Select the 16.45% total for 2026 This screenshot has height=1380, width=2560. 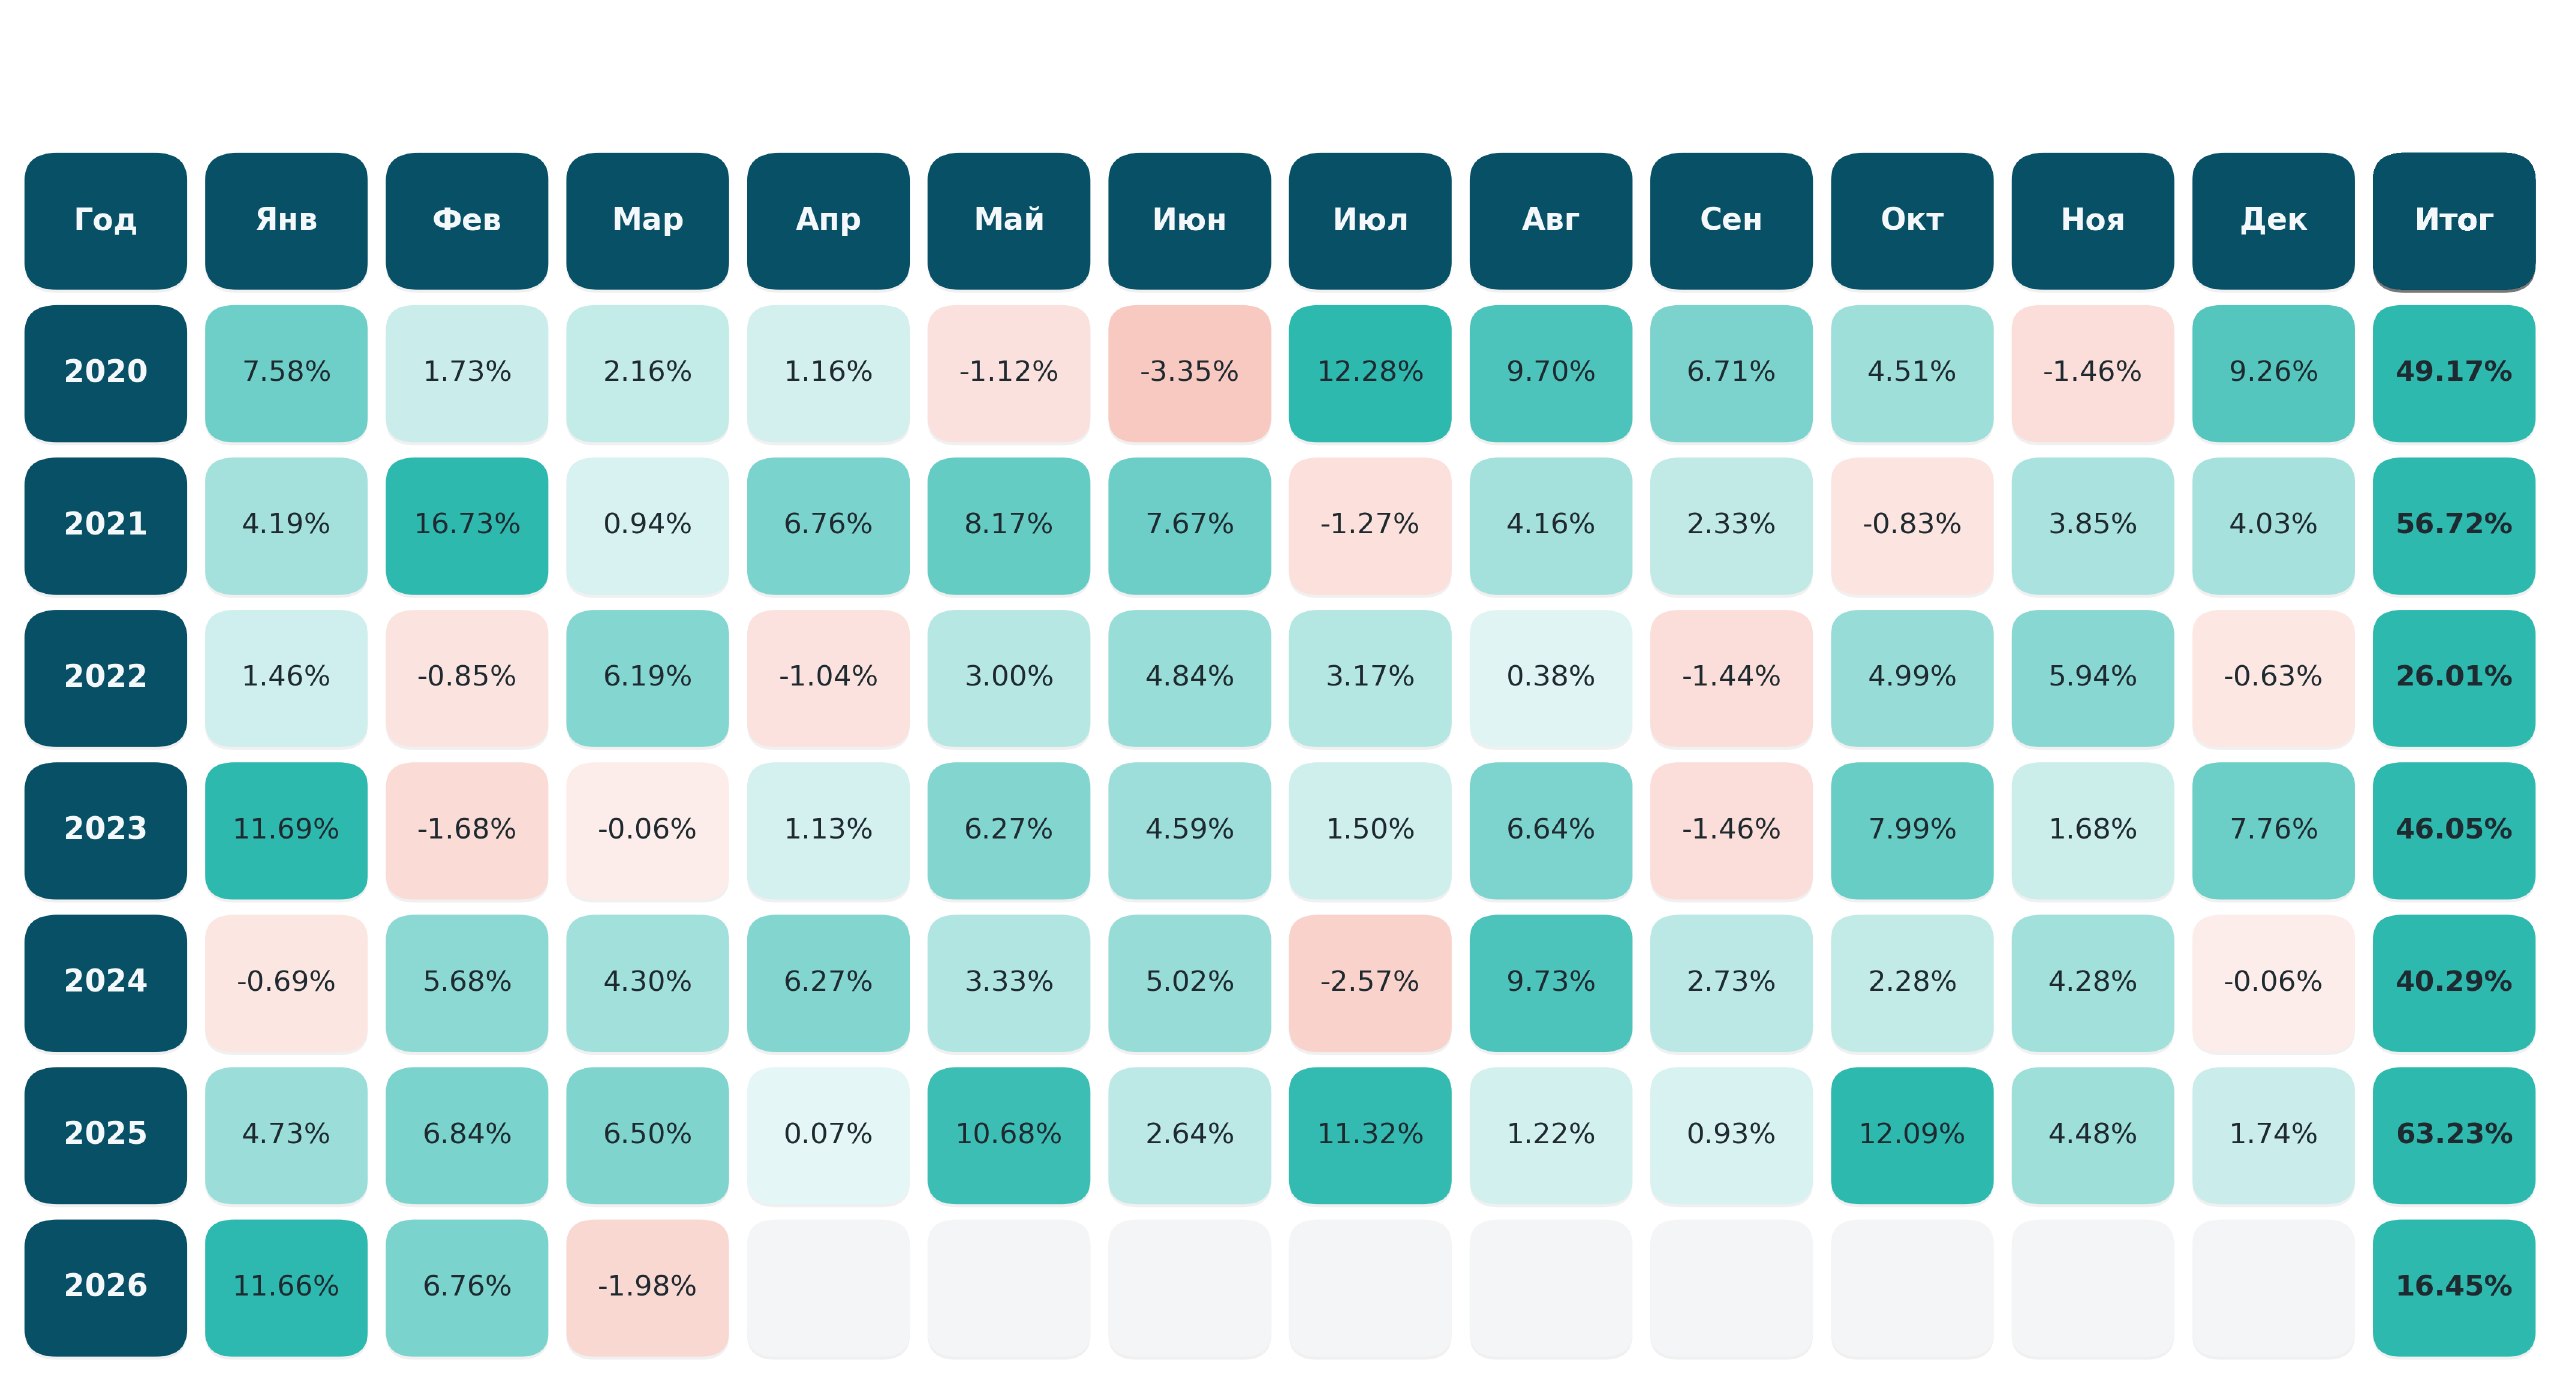pos(2453,1287)
